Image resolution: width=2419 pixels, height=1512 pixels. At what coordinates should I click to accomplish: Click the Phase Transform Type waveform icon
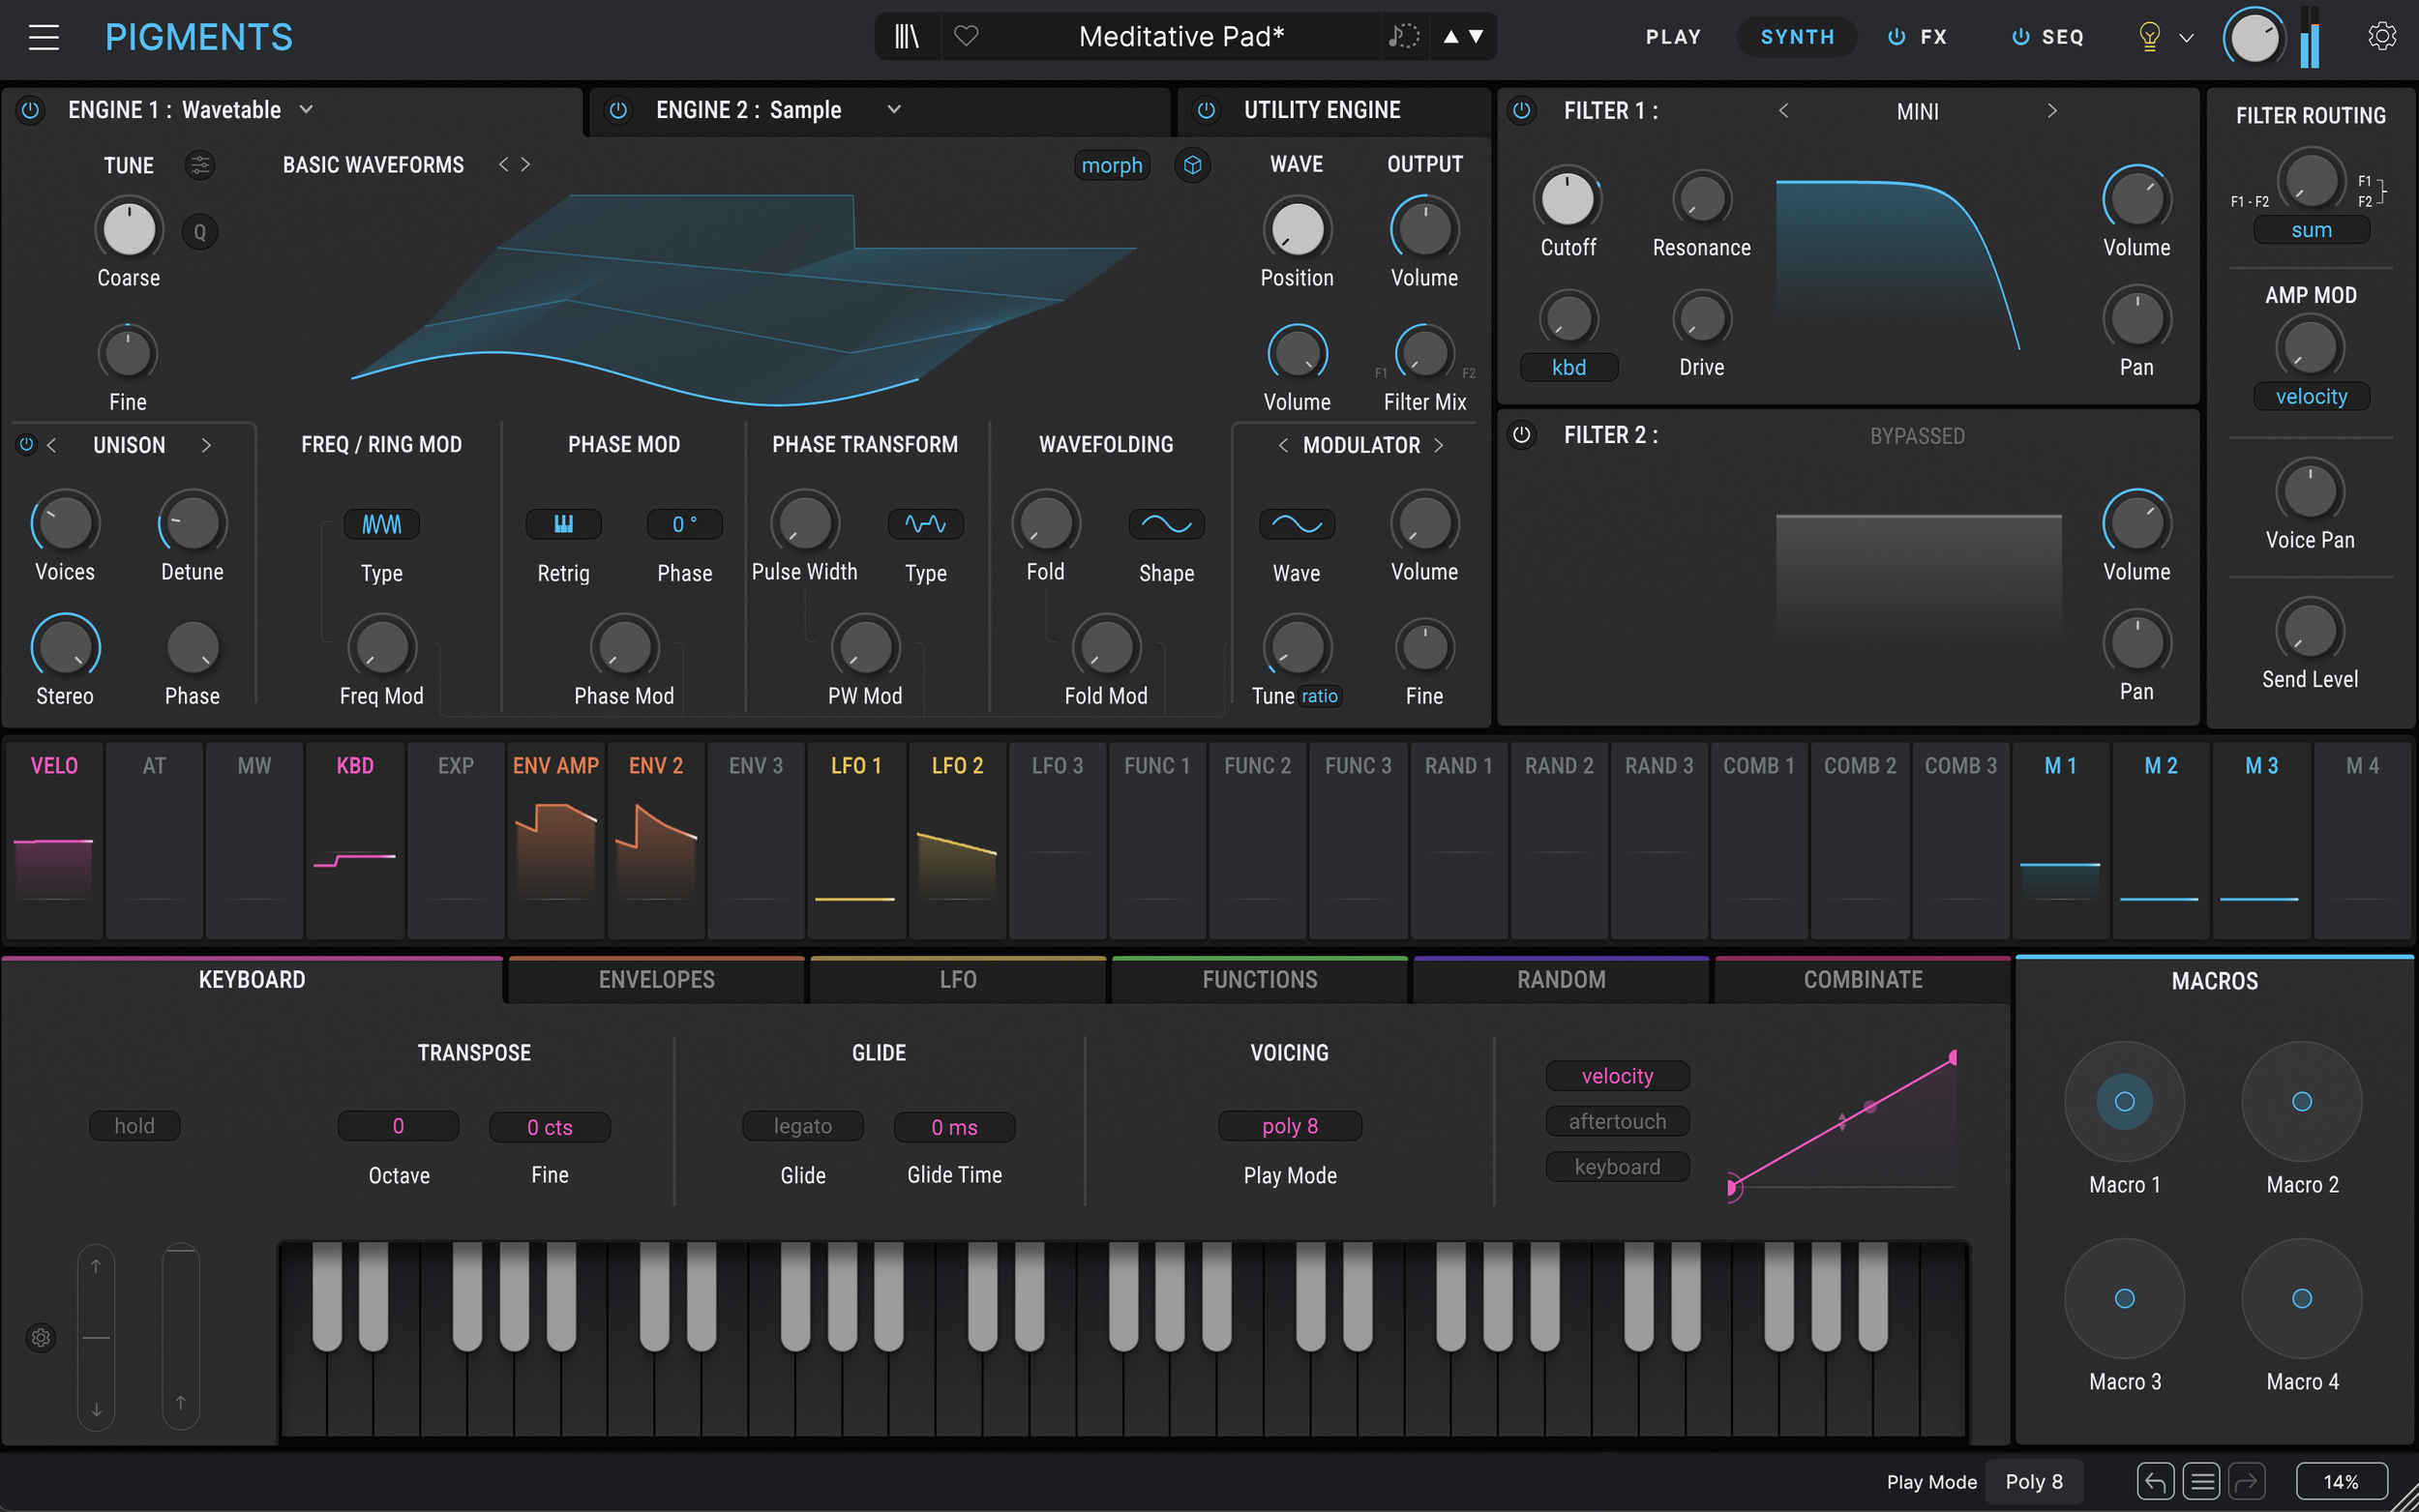(926, 524)
